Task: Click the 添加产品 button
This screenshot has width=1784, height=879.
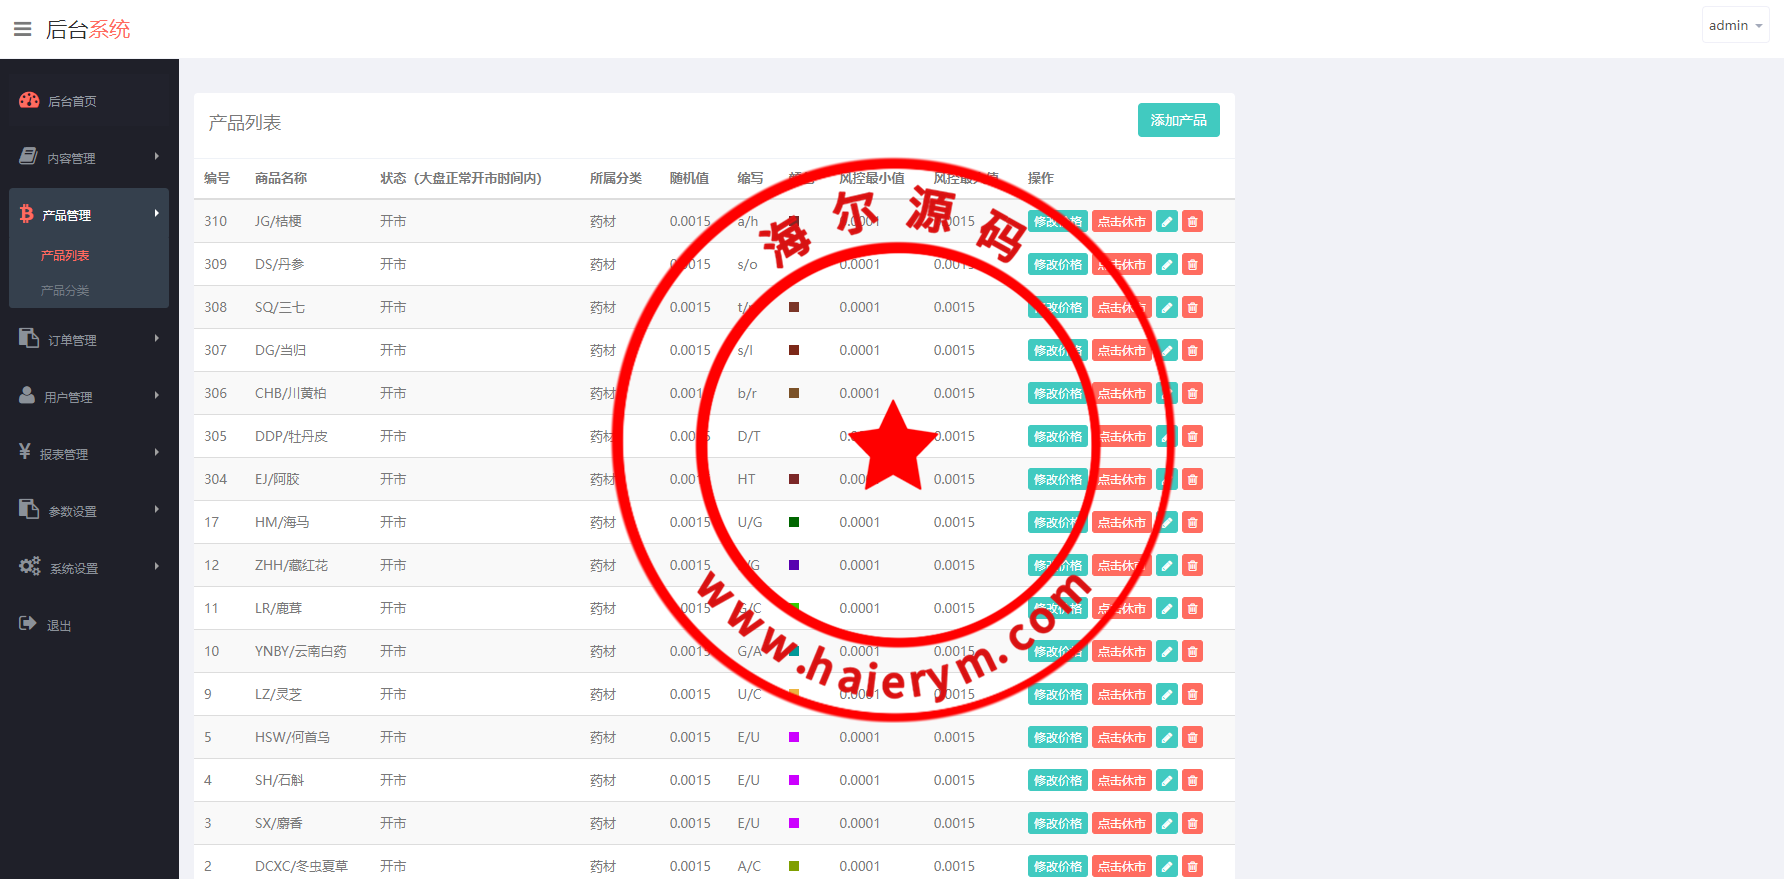Action: 1178,120
